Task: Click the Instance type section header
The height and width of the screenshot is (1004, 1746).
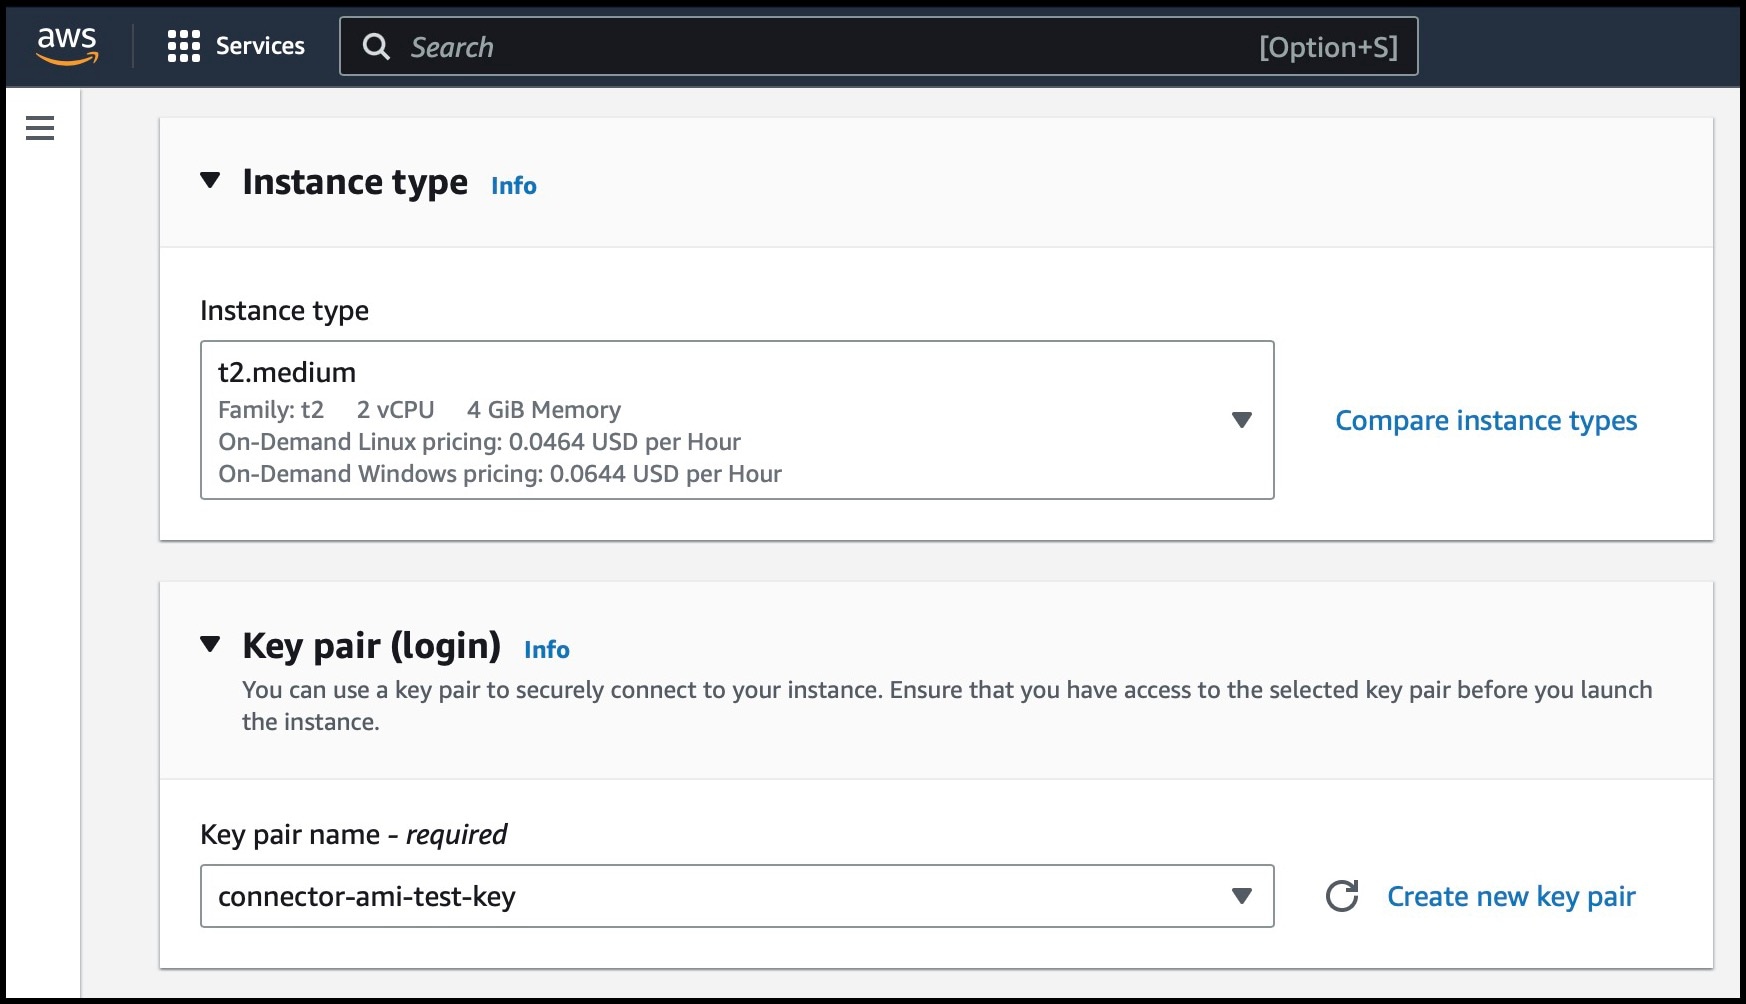Action: point(355,181)
